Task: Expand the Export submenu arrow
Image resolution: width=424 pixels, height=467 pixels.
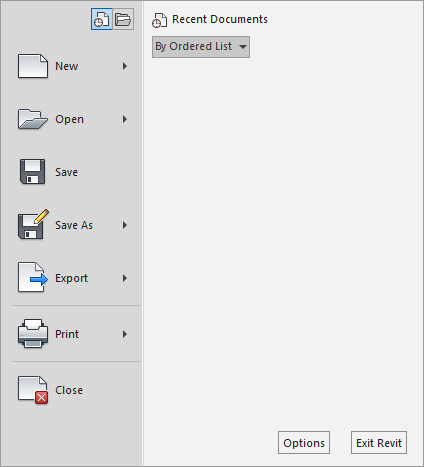Action: (x=125, y=278)
